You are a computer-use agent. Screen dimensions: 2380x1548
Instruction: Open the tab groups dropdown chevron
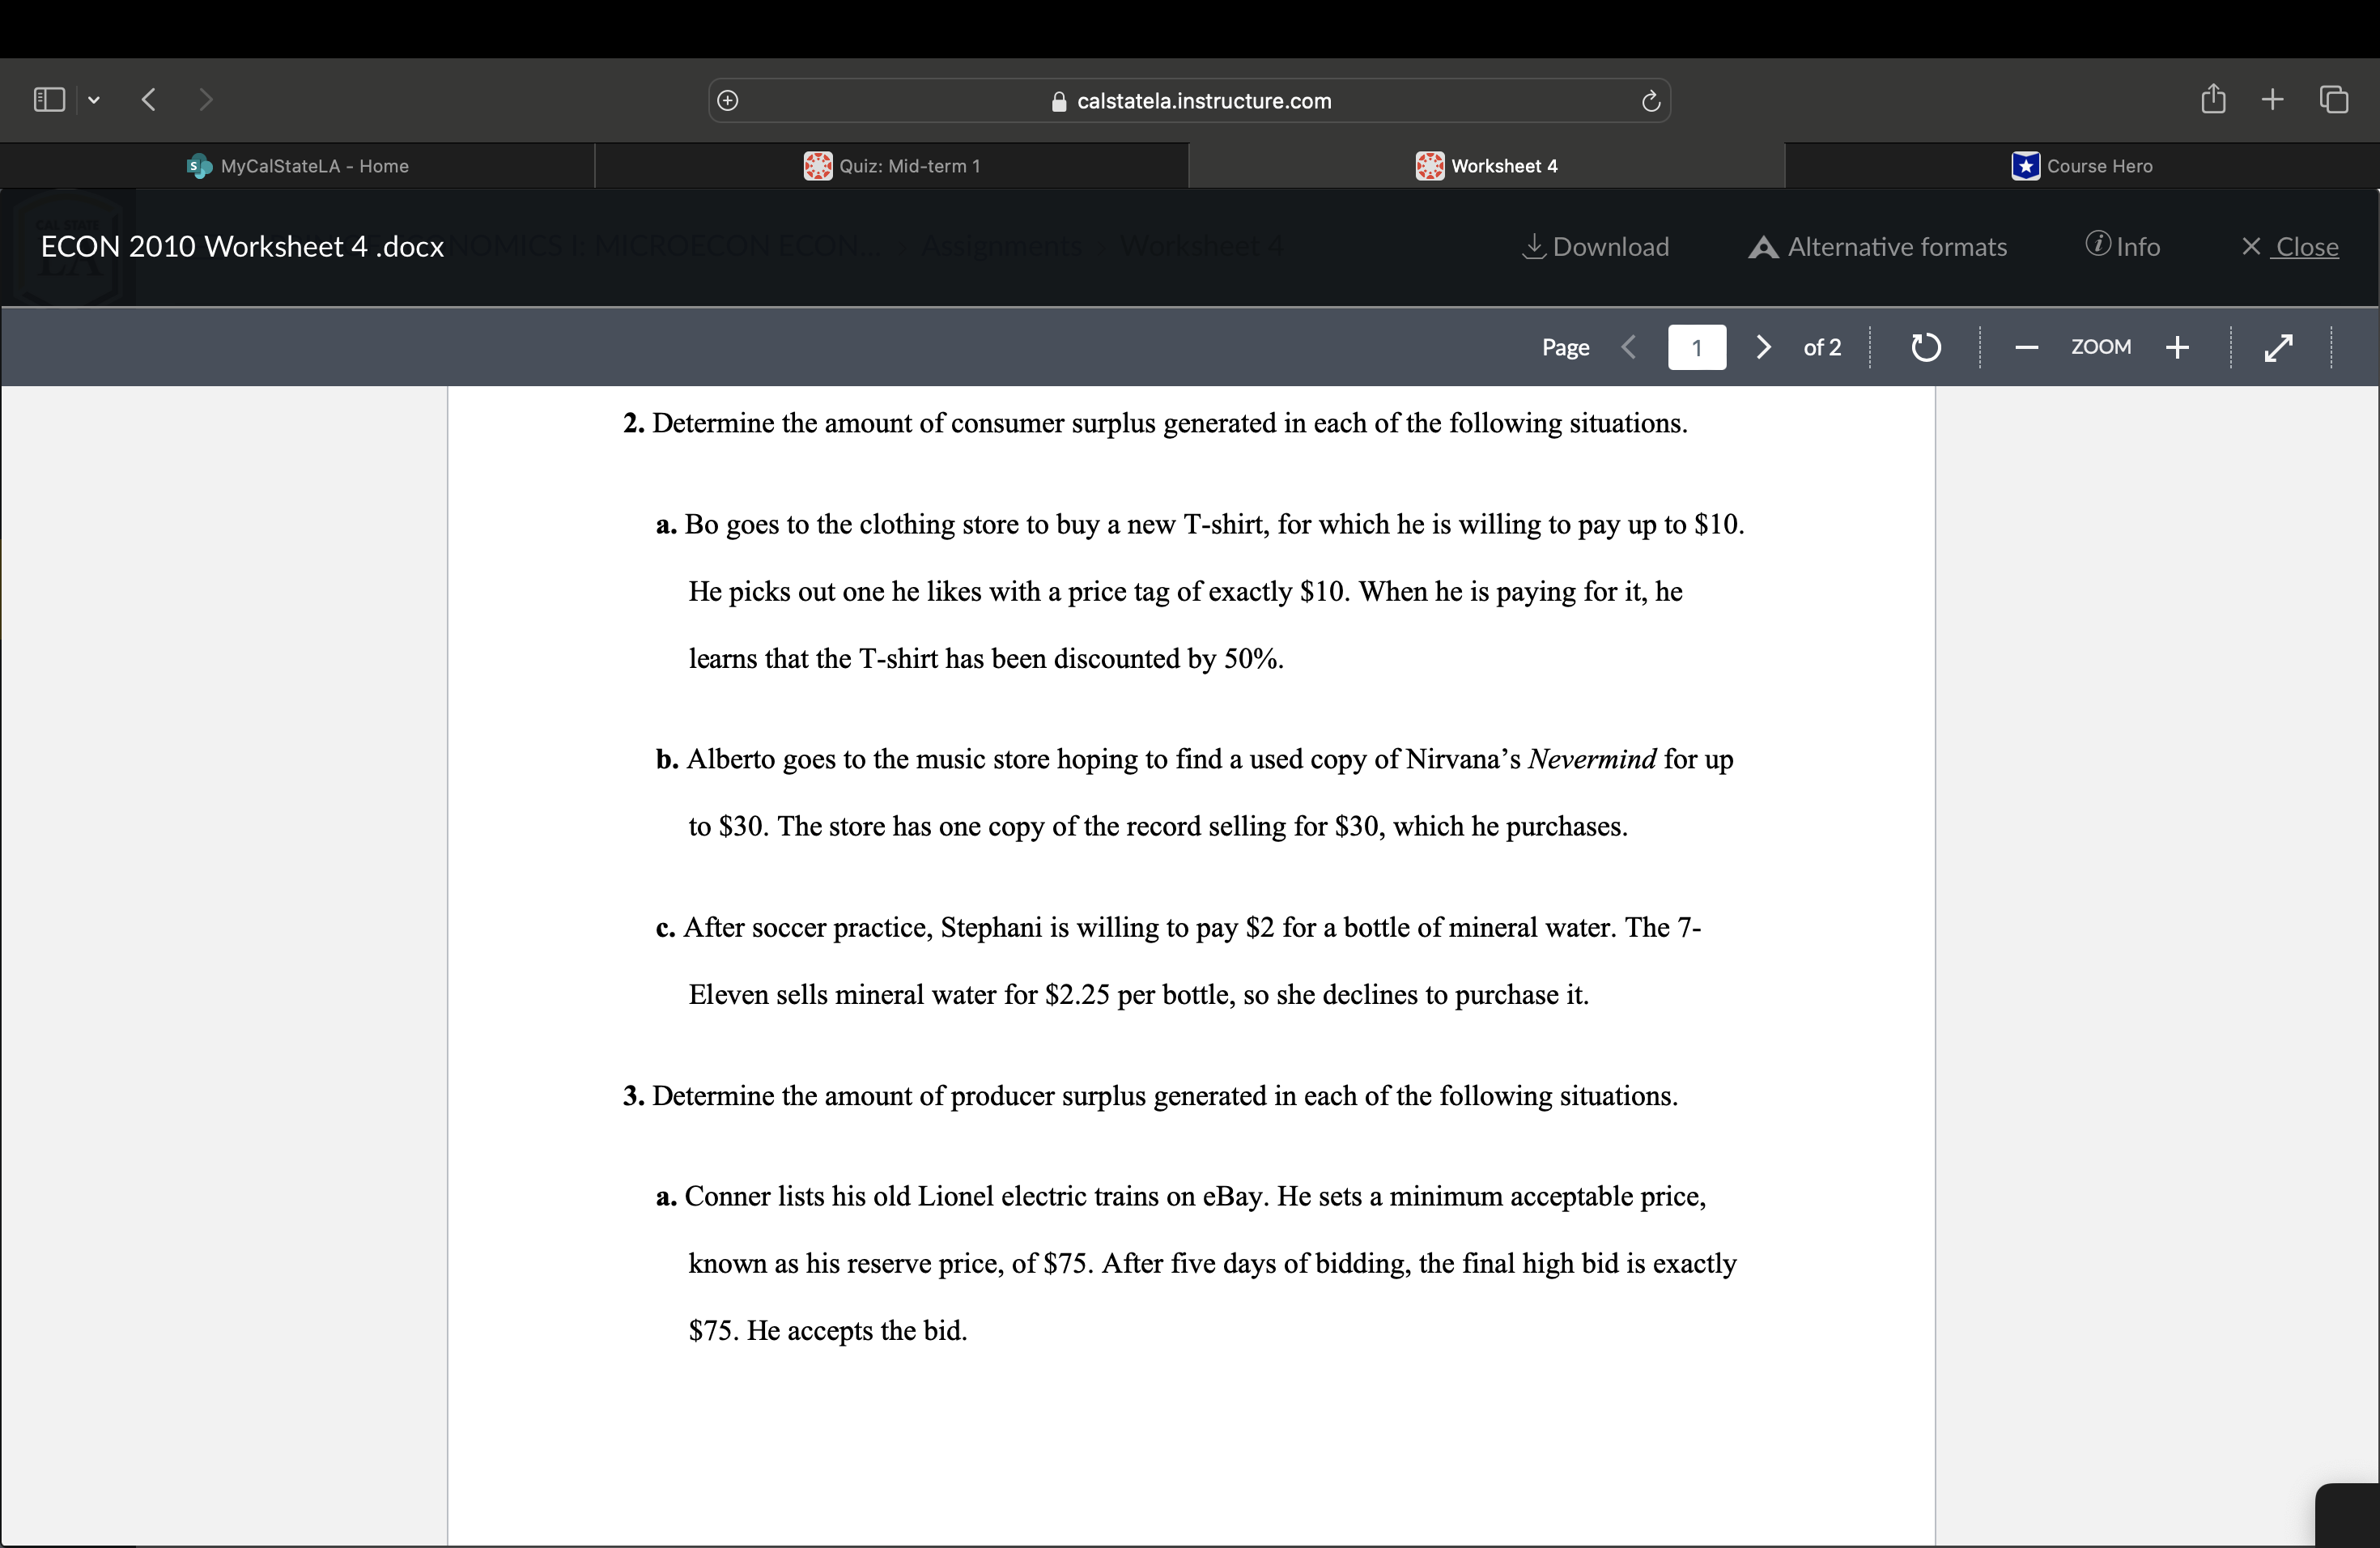point(94,99)
